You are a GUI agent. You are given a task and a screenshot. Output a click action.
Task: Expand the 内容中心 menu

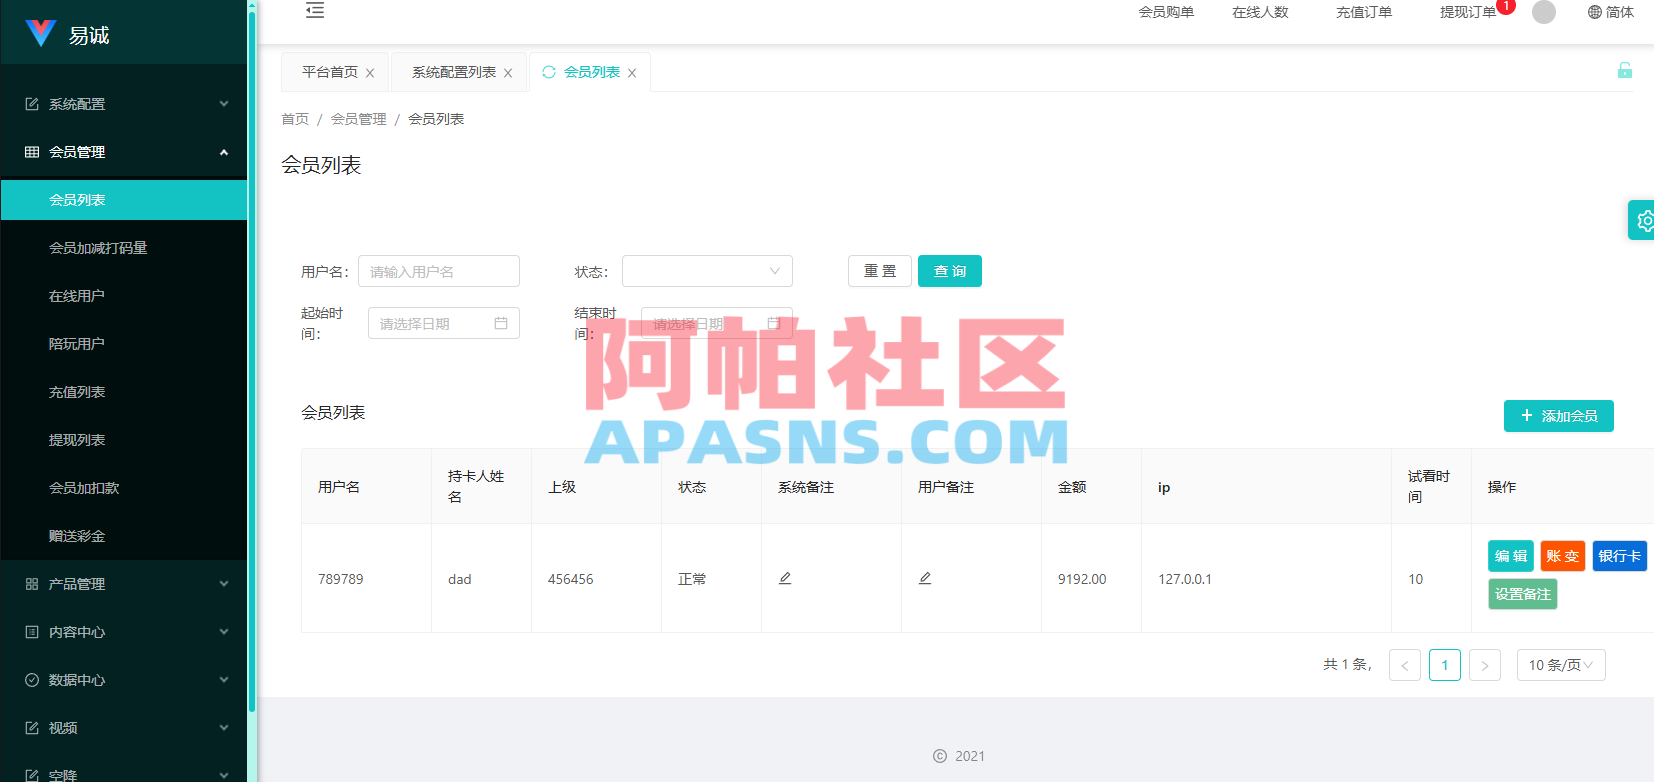pyautogui.click(x=124, y=632)
